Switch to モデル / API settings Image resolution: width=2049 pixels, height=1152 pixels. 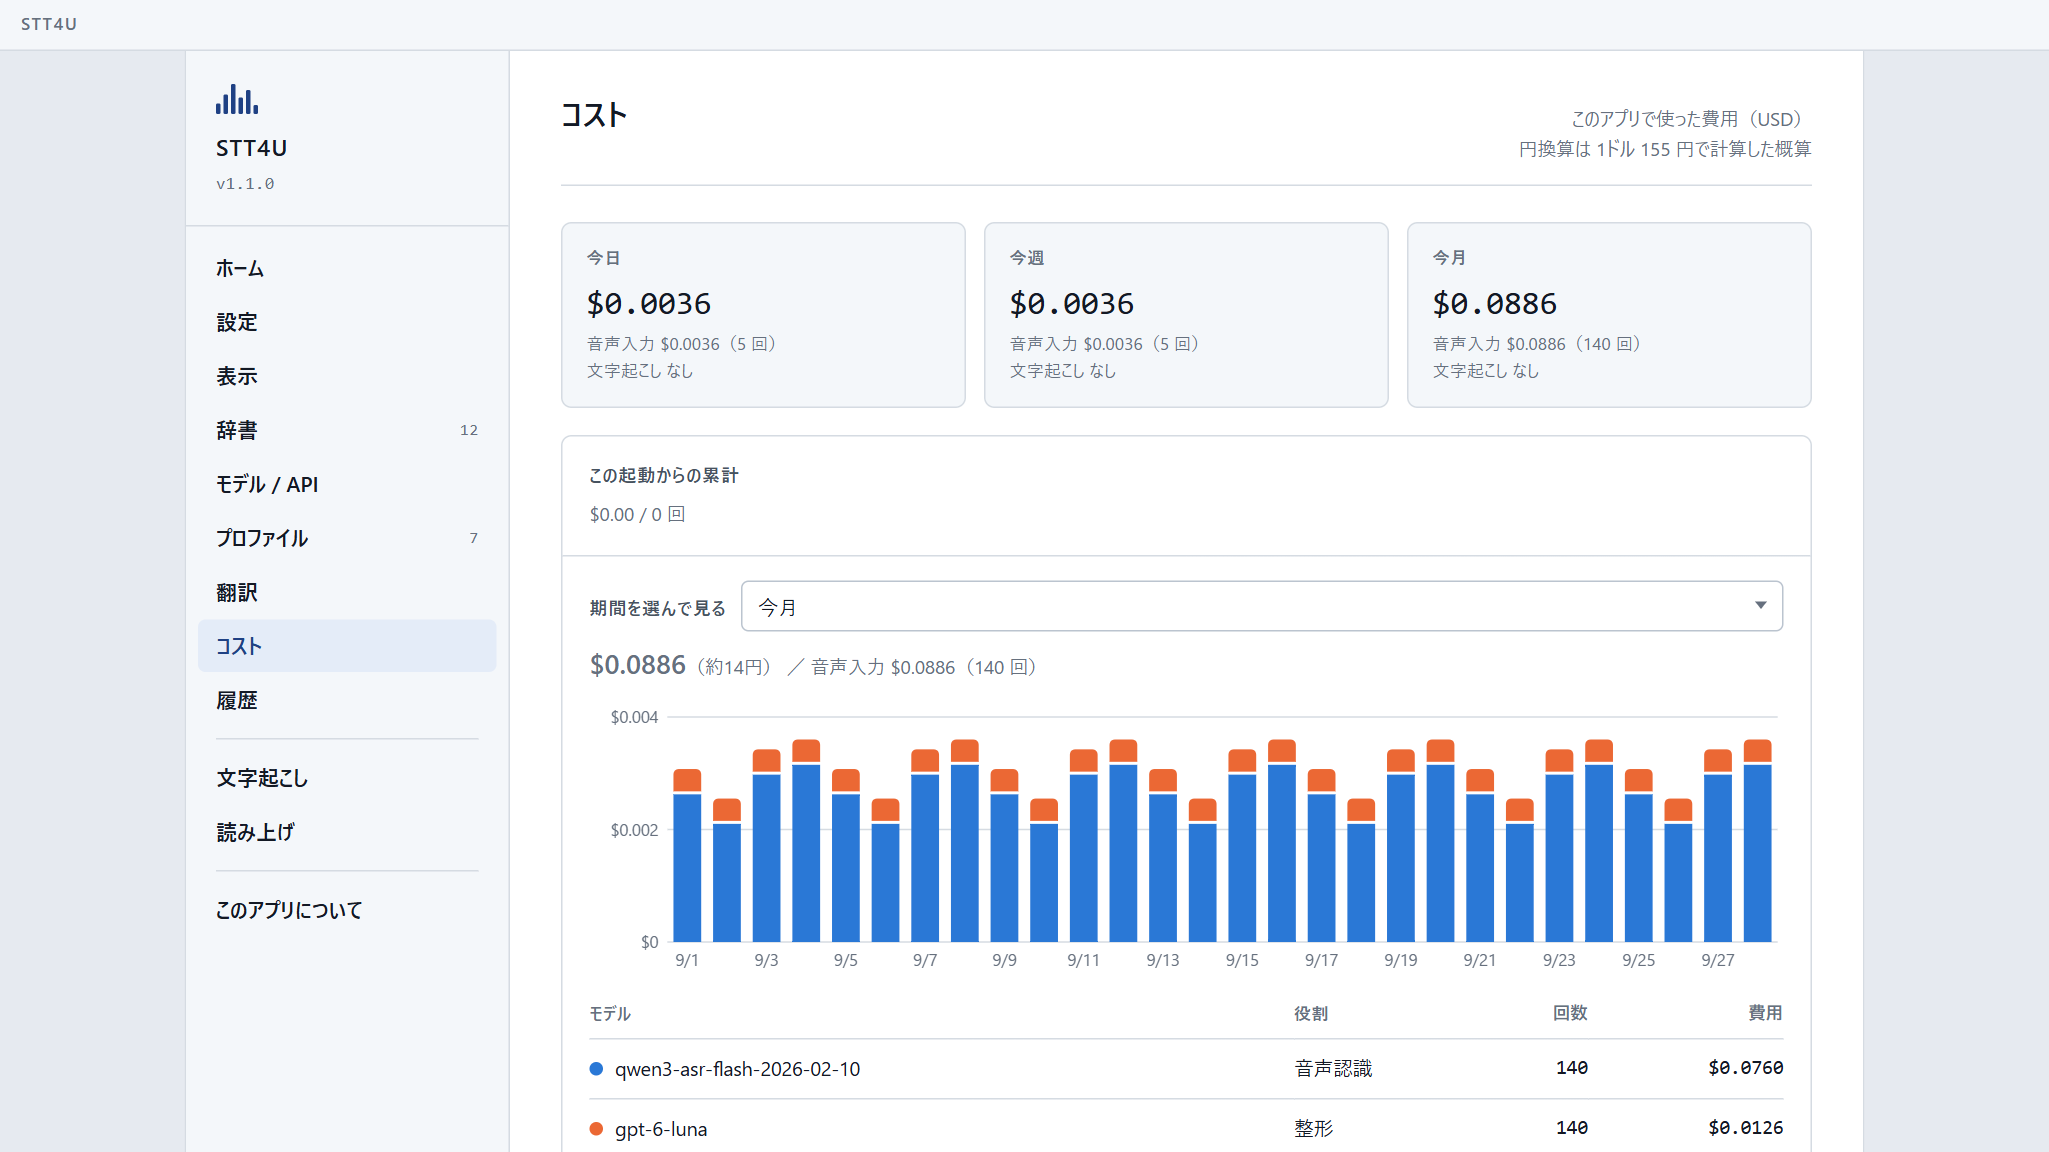pos(347,484)
